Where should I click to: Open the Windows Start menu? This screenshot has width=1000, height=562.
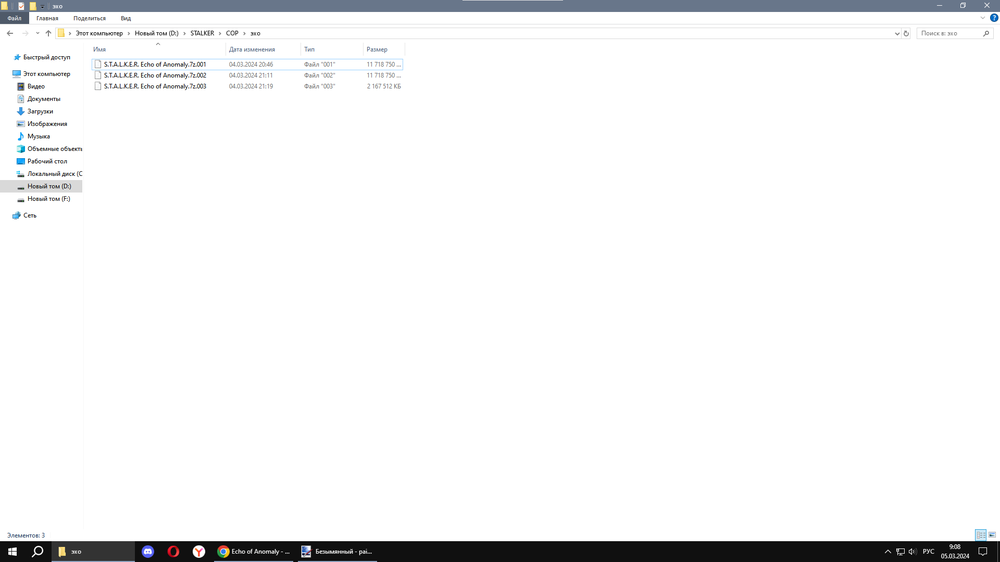[x=12, y=551]
